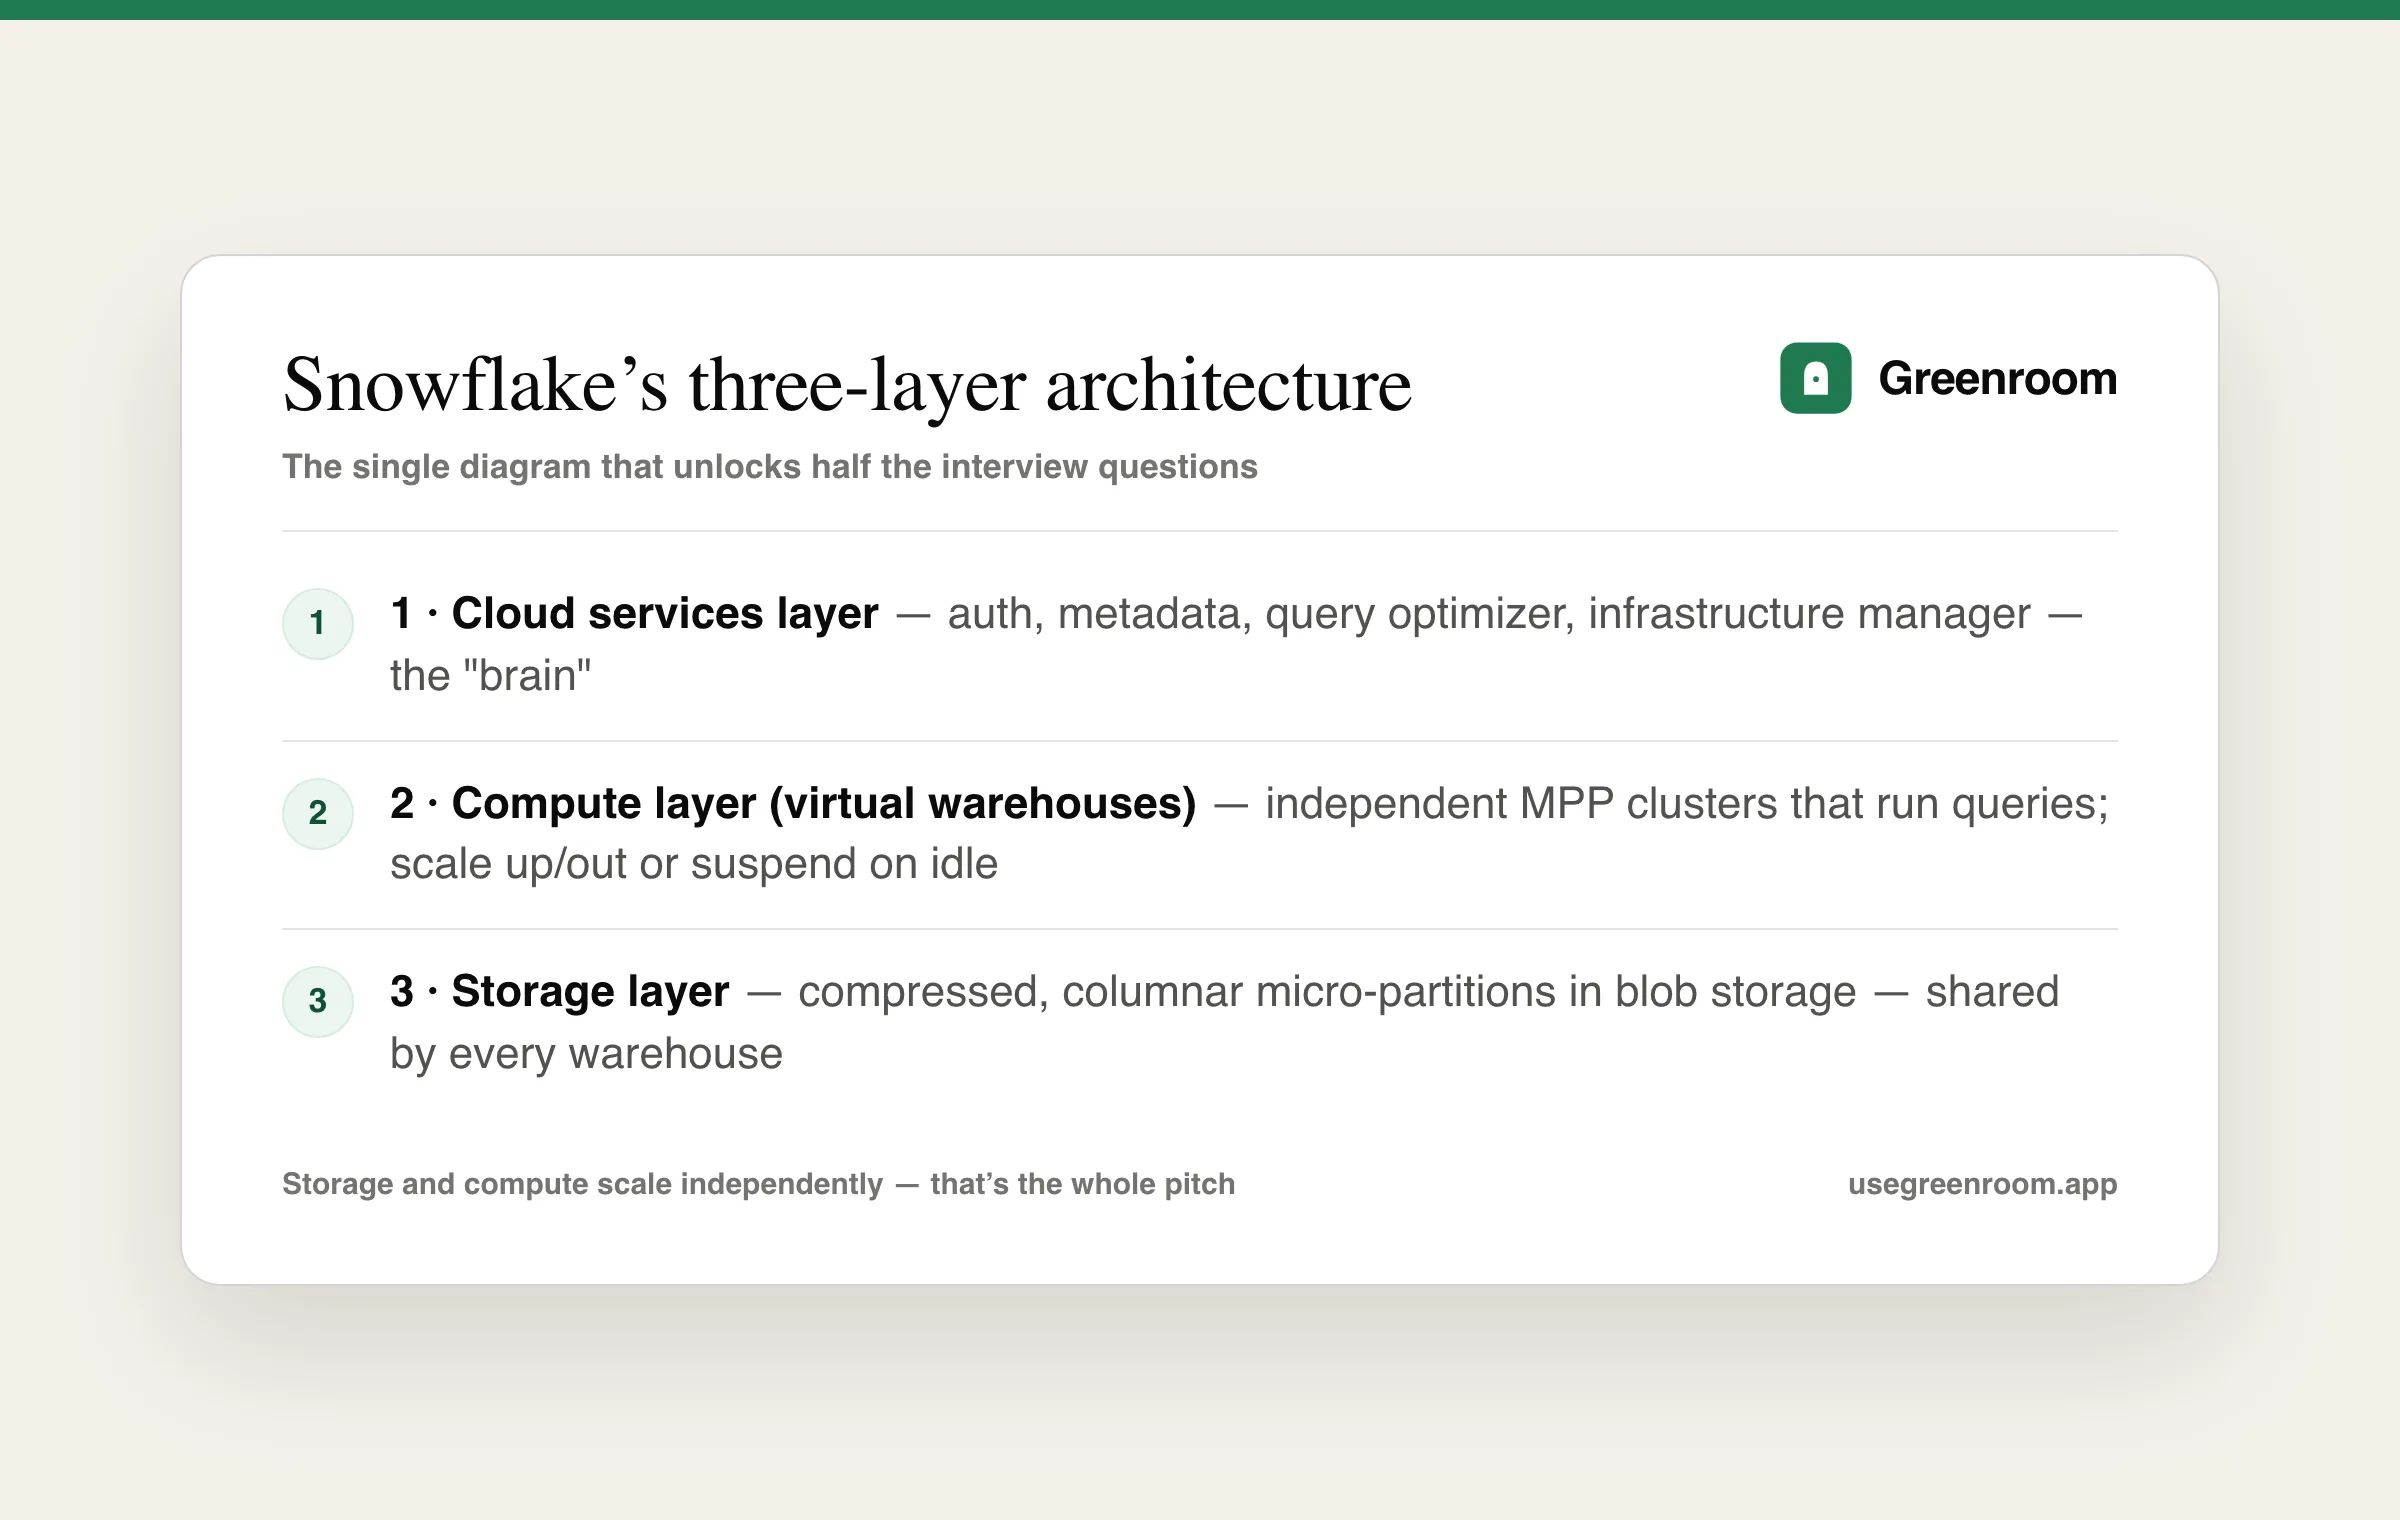Click 'independent MPP clusters that run queries' text

(x=1687, y=804)
